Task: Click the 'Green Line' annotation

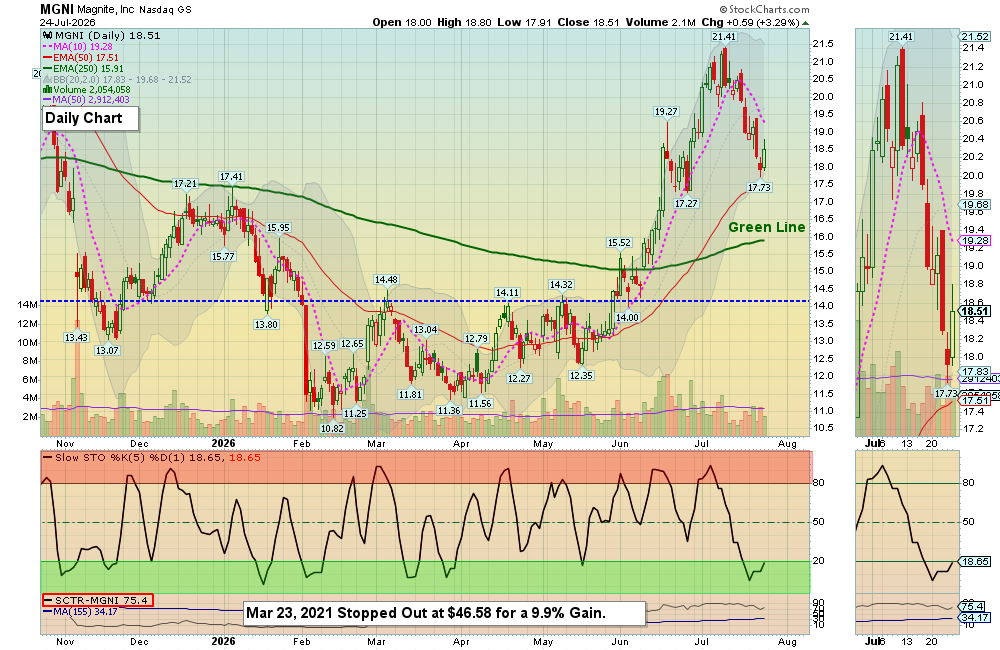Action: pyautogui.click(x=767, y=227)
